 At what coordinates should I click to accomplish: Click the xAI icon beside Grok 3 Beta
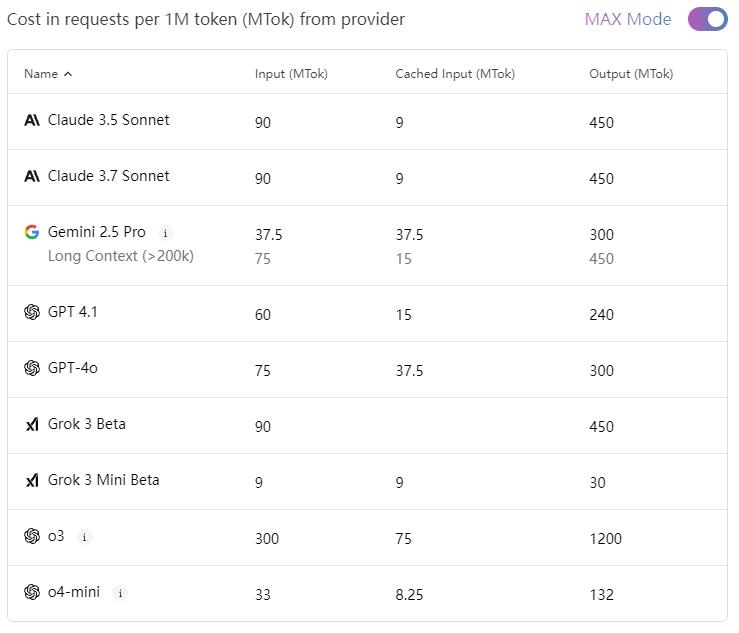32,424
